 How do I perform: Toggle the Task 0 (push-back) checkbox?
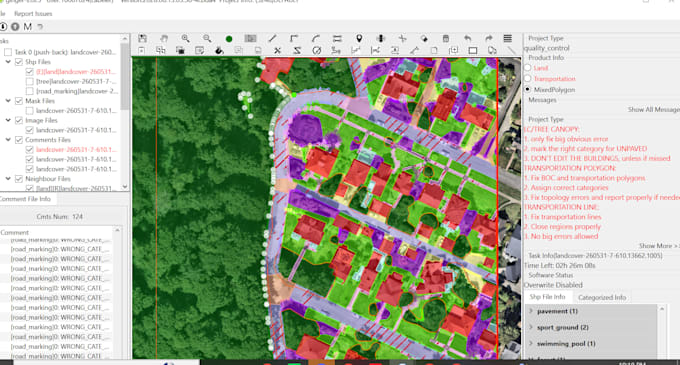coord(8,52)
